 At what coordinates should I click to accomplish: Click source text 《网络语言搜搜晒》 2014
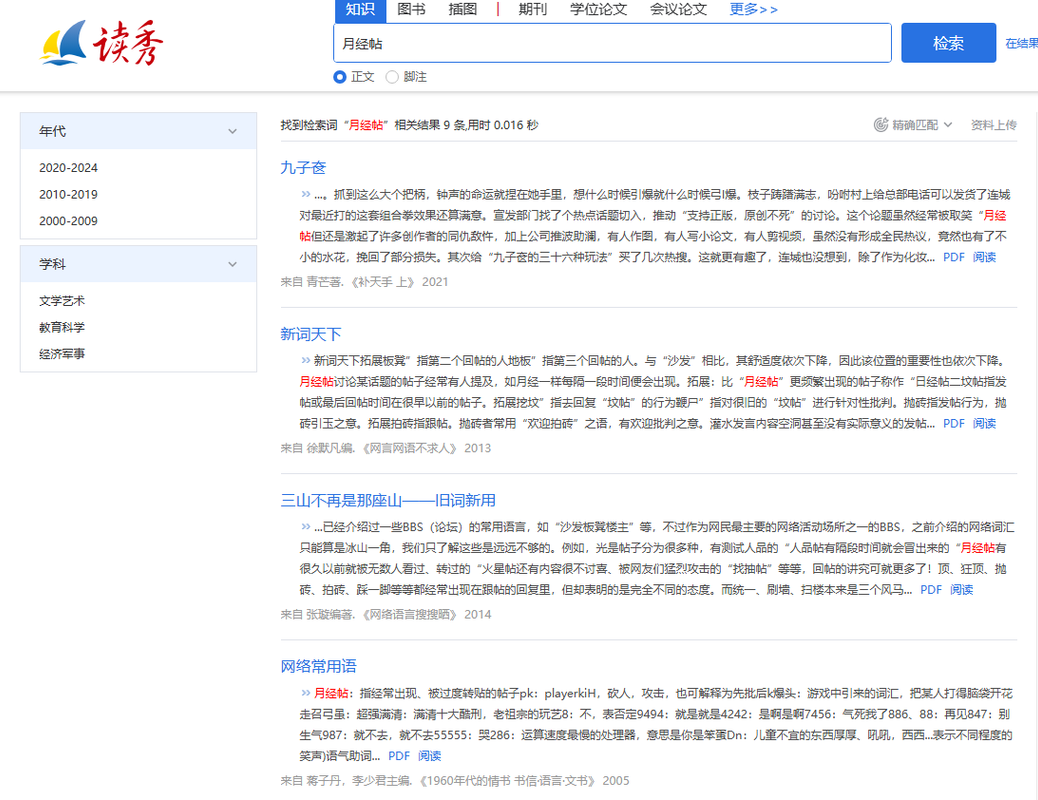[425, 614]
